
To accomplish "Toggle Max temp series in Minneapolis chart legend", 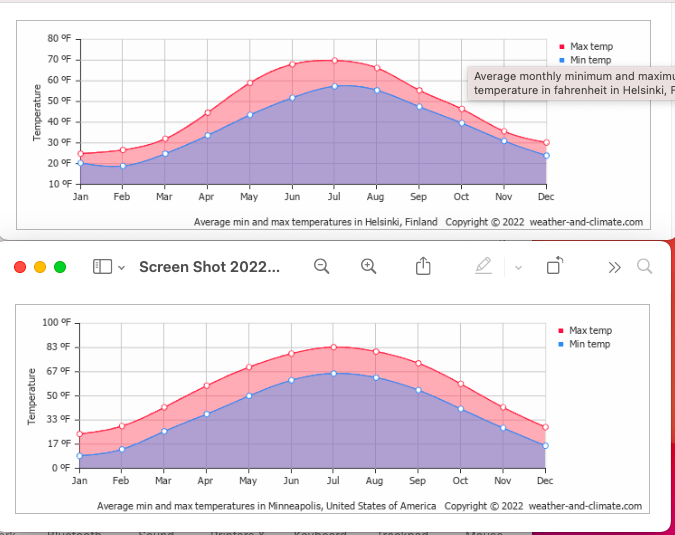I will tap(590, 331).
